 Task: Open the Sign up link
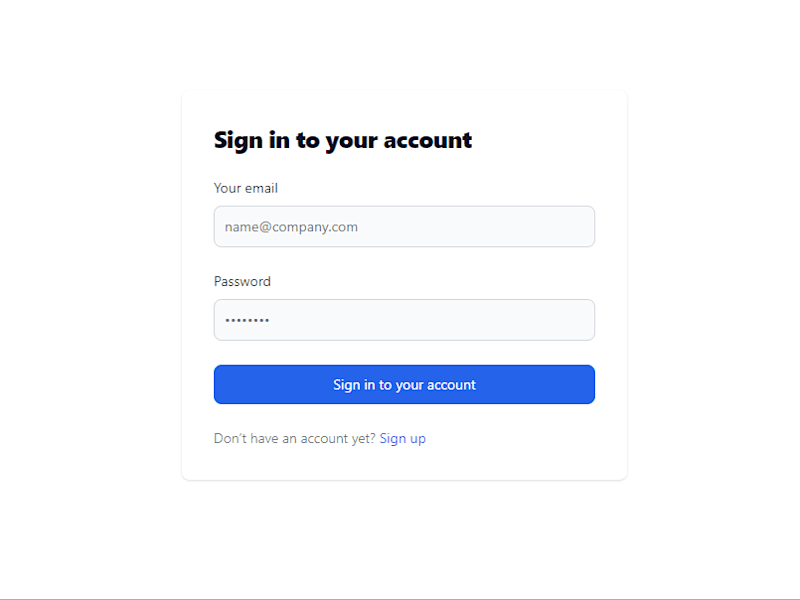point(403,438)
